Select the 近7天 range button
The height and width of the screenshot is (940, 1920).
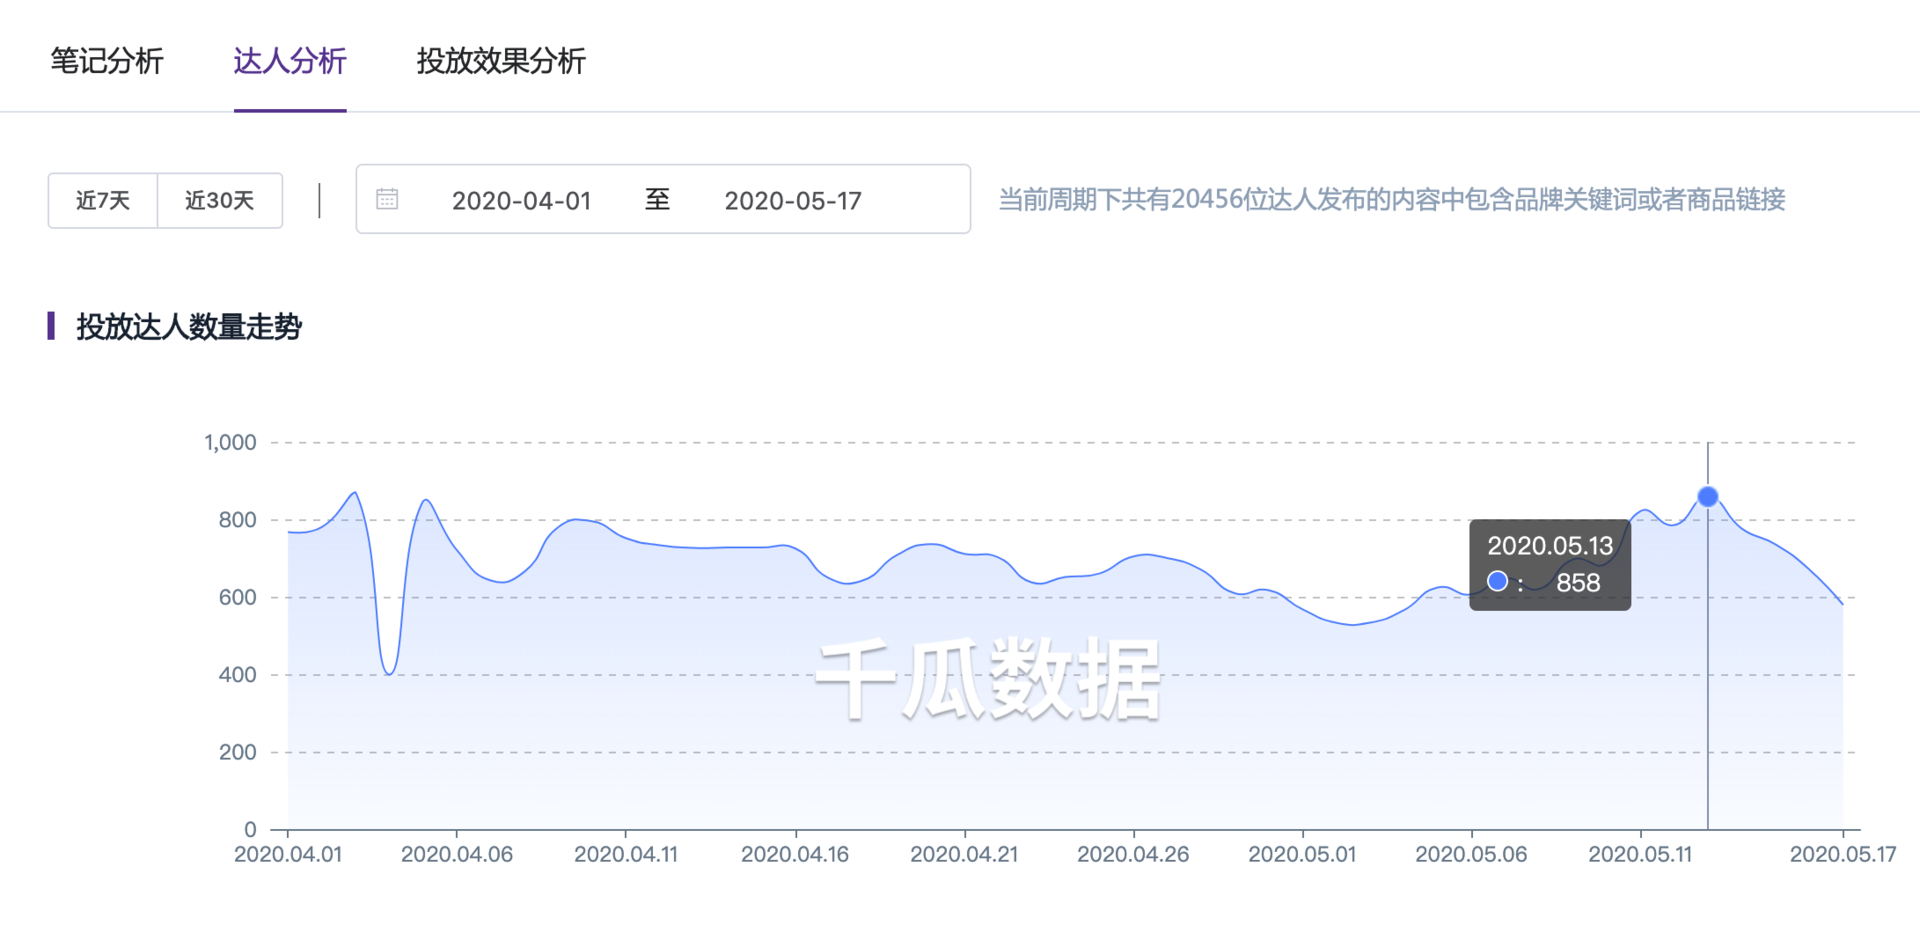(x=103, y=200)
